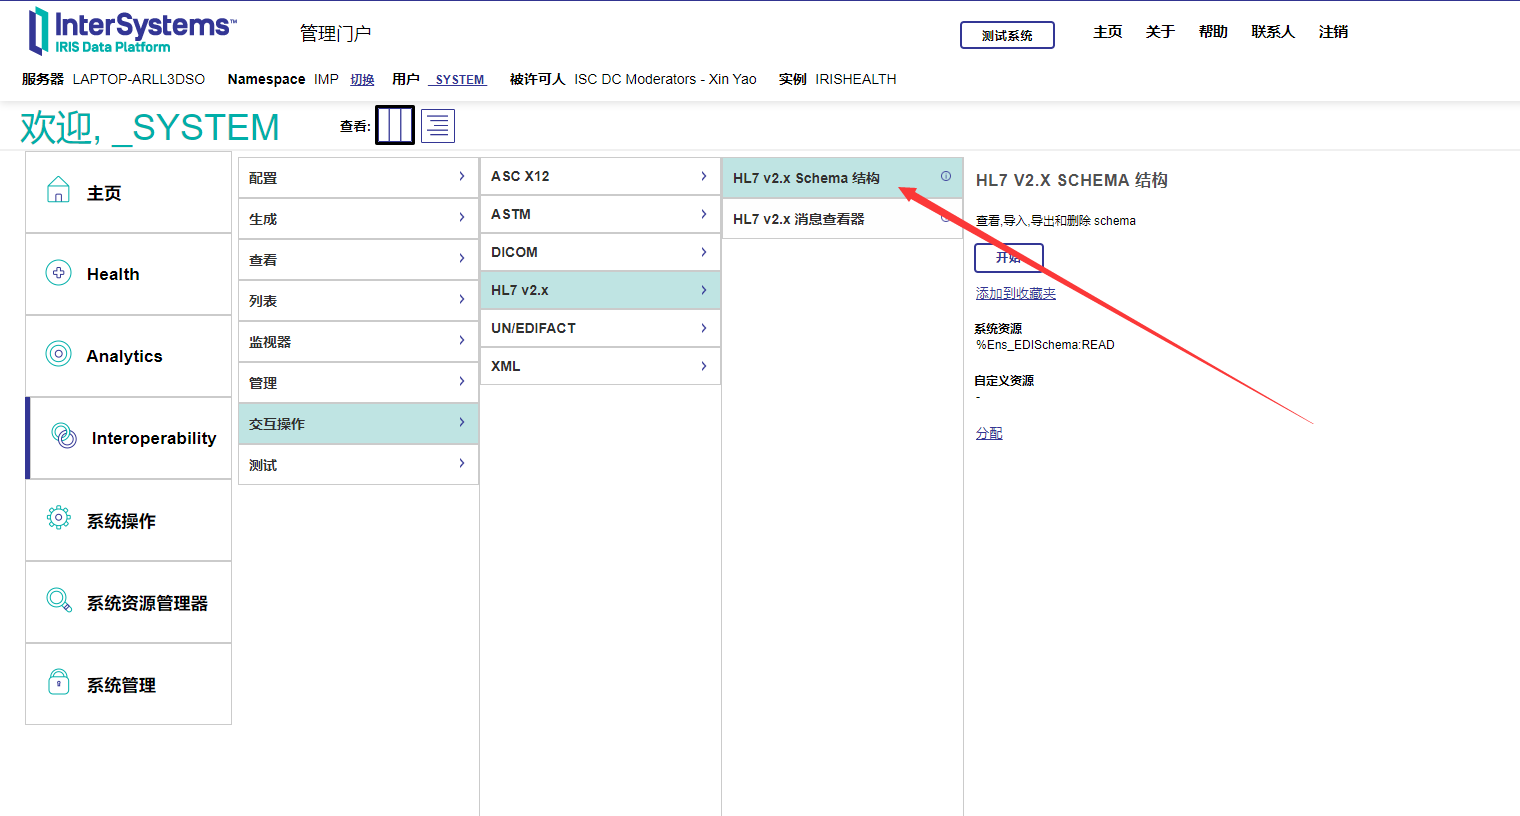
Task: Select HL7 v2.x menu item
Action: pyautogui.click(x=600, y=290)
